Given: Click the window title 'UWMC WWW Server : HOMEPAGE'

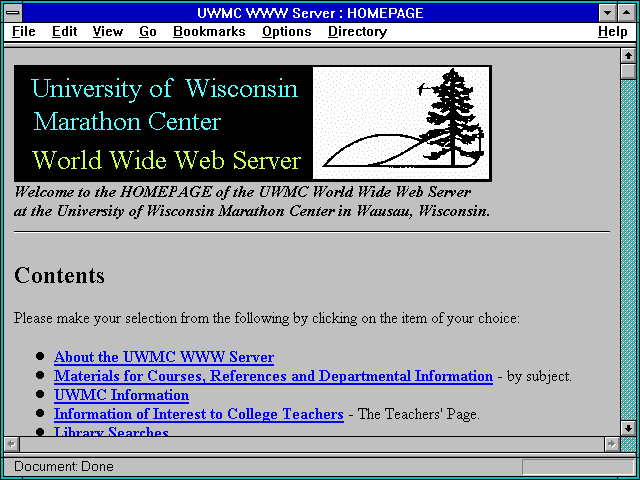Looking at the screenshot, I should (x=310, y=13).
